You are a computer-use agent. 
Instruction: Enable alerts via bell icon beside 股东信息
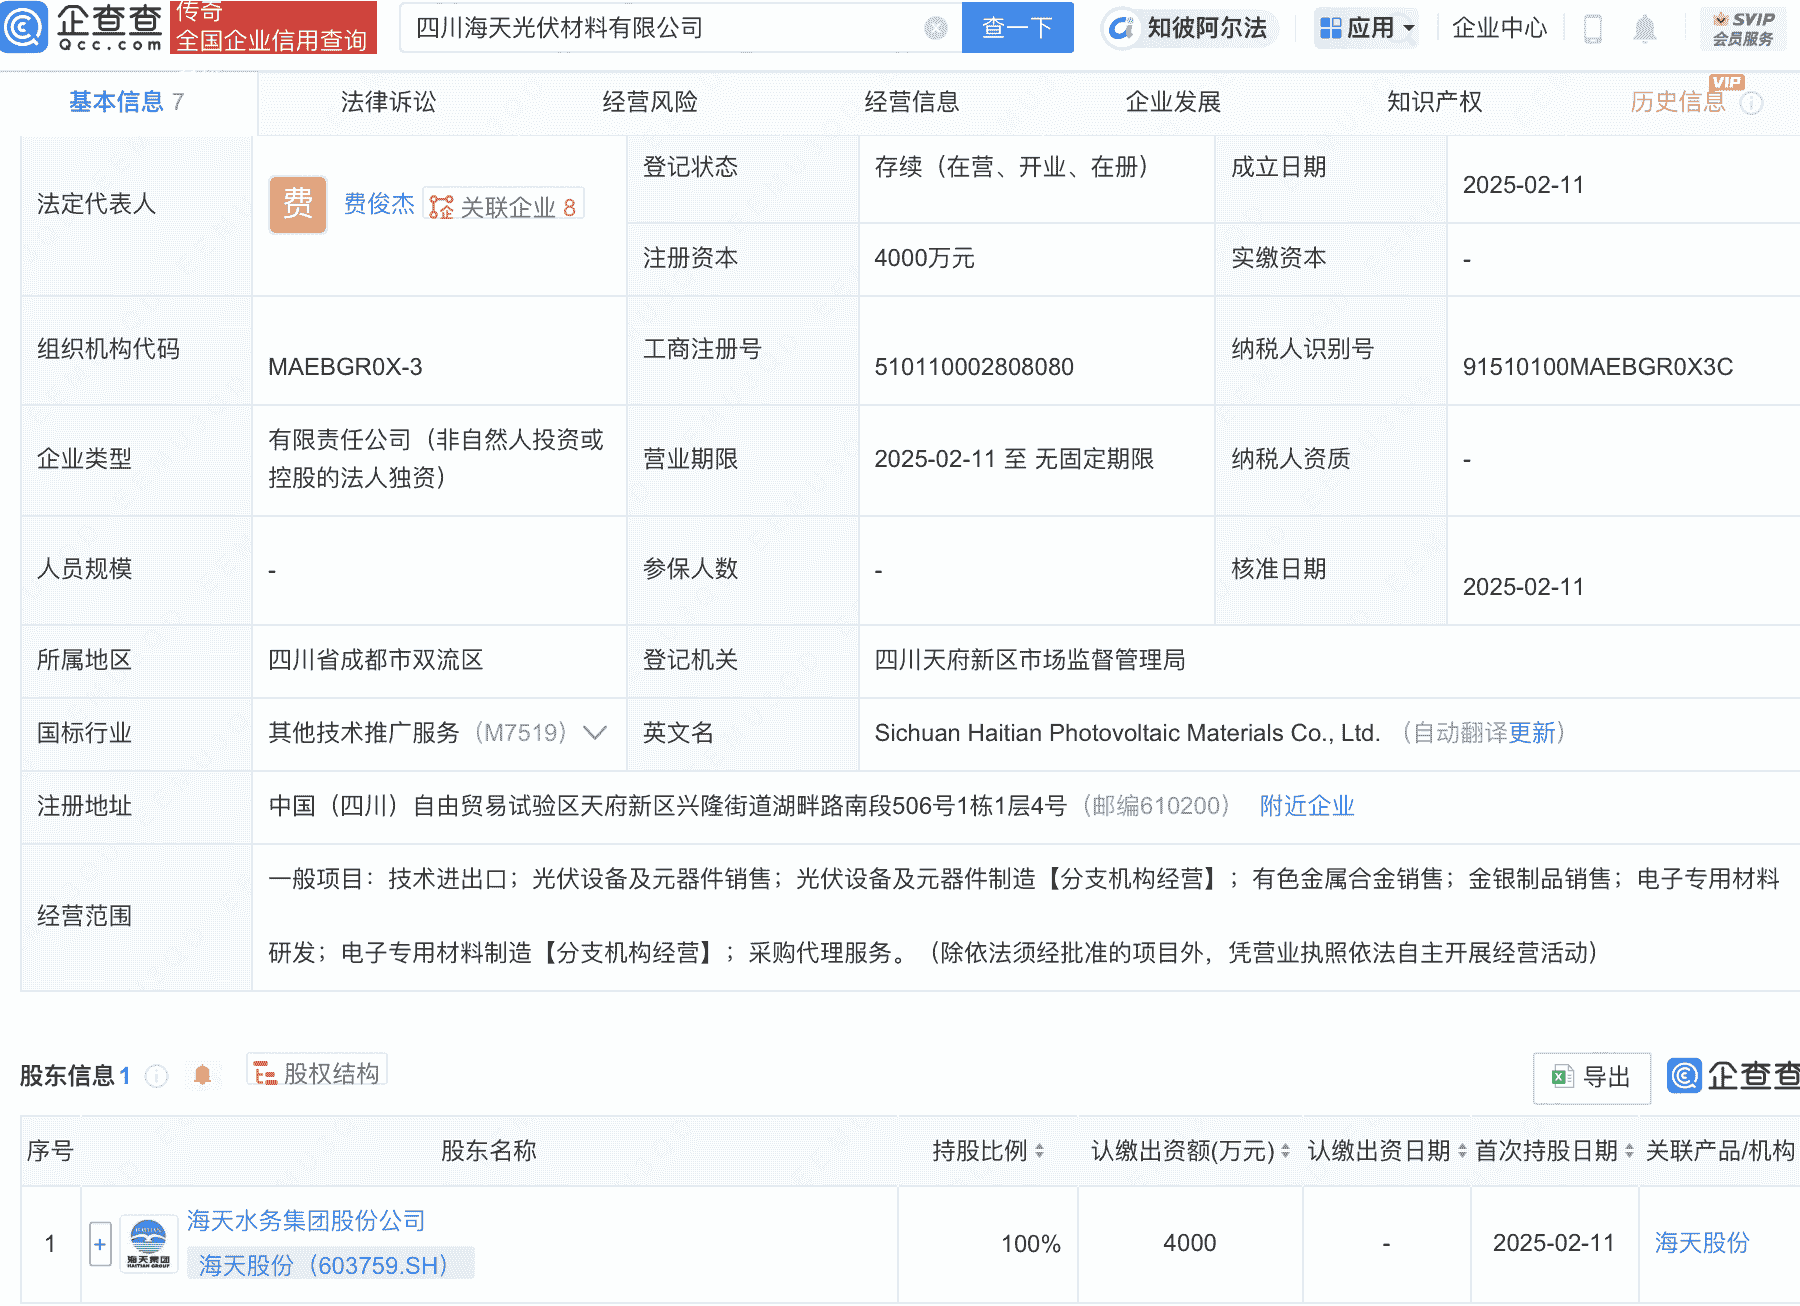click(202, 1073)
